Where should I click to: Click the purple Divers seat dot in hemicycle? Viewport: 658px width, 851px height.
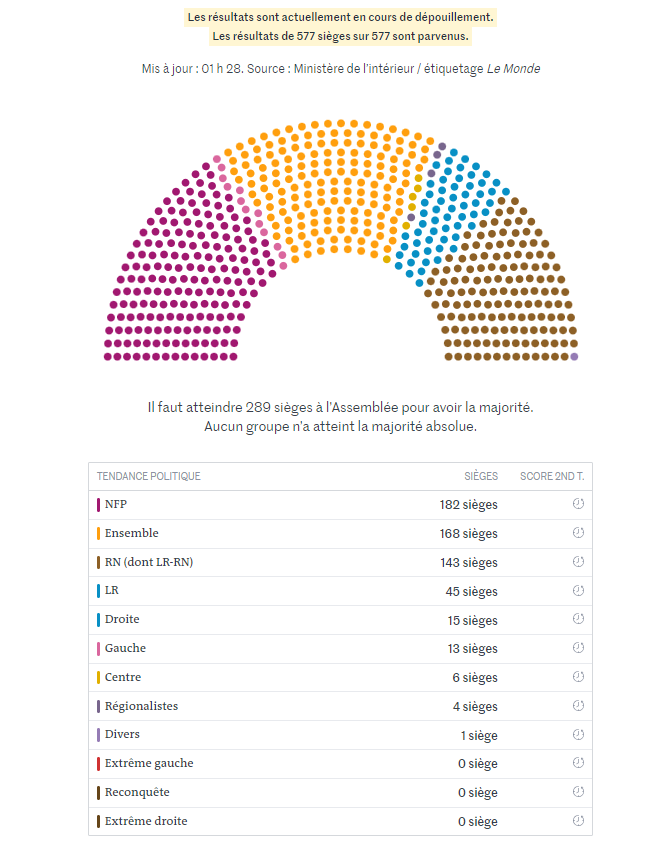(x=574, y=357)
